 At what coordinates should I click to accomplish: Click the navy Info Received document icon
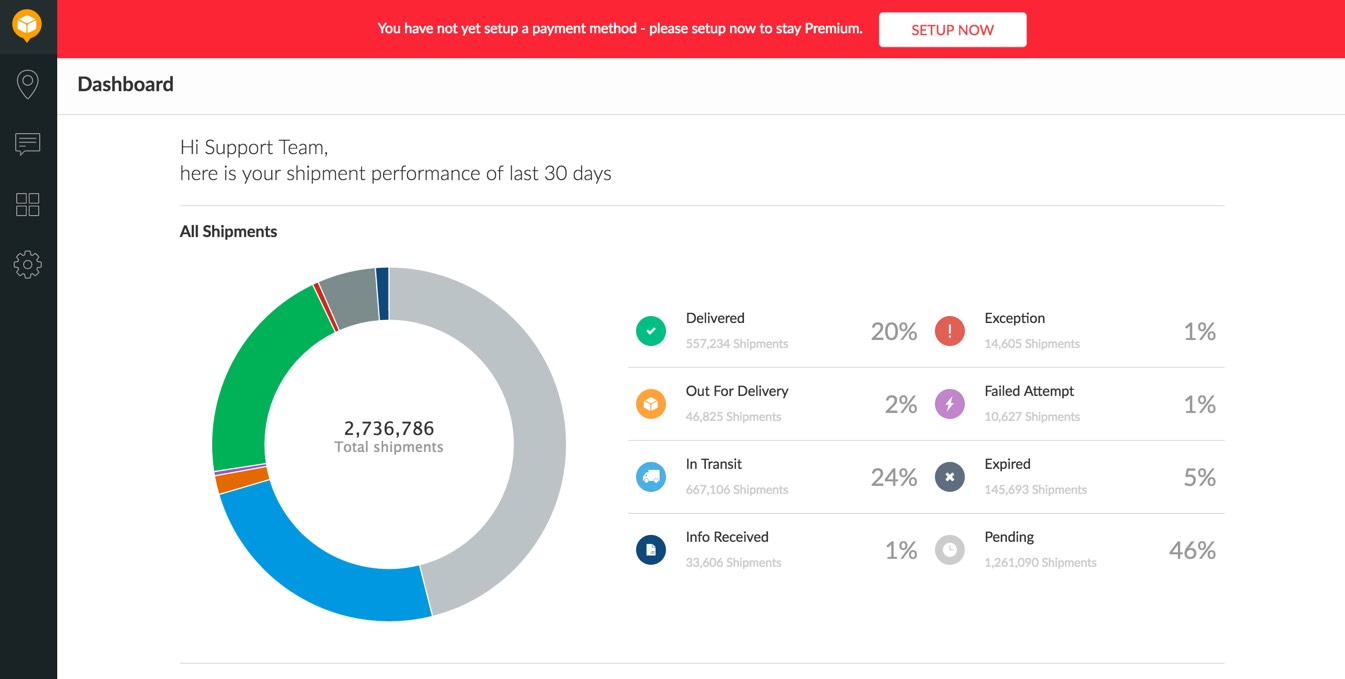(651, 550)
